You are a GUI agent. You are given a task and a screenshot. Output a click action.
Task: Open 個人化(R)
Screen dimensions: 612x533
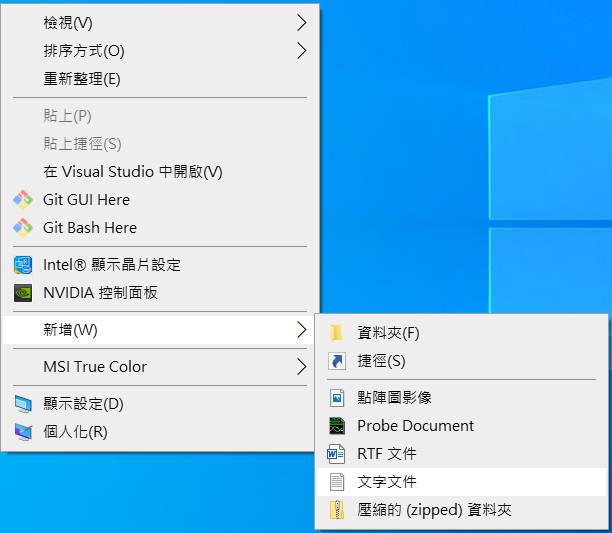pos(160,432)
